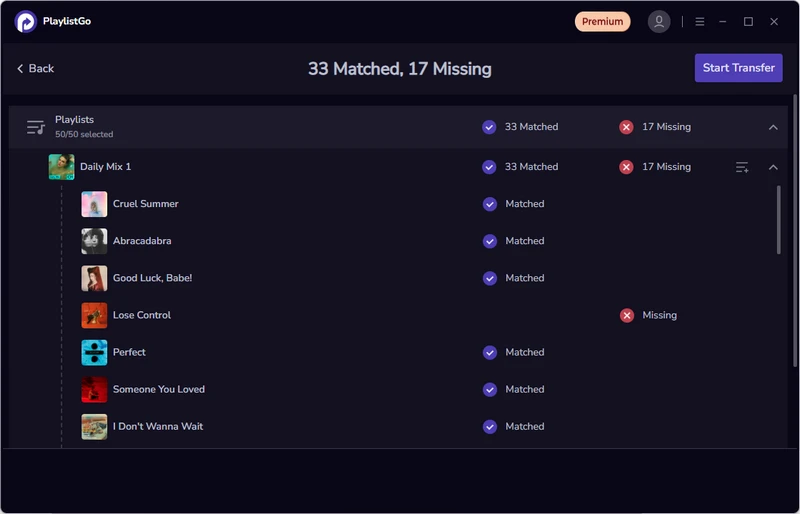Go Back to the previous screen

[x=35, y=68]
